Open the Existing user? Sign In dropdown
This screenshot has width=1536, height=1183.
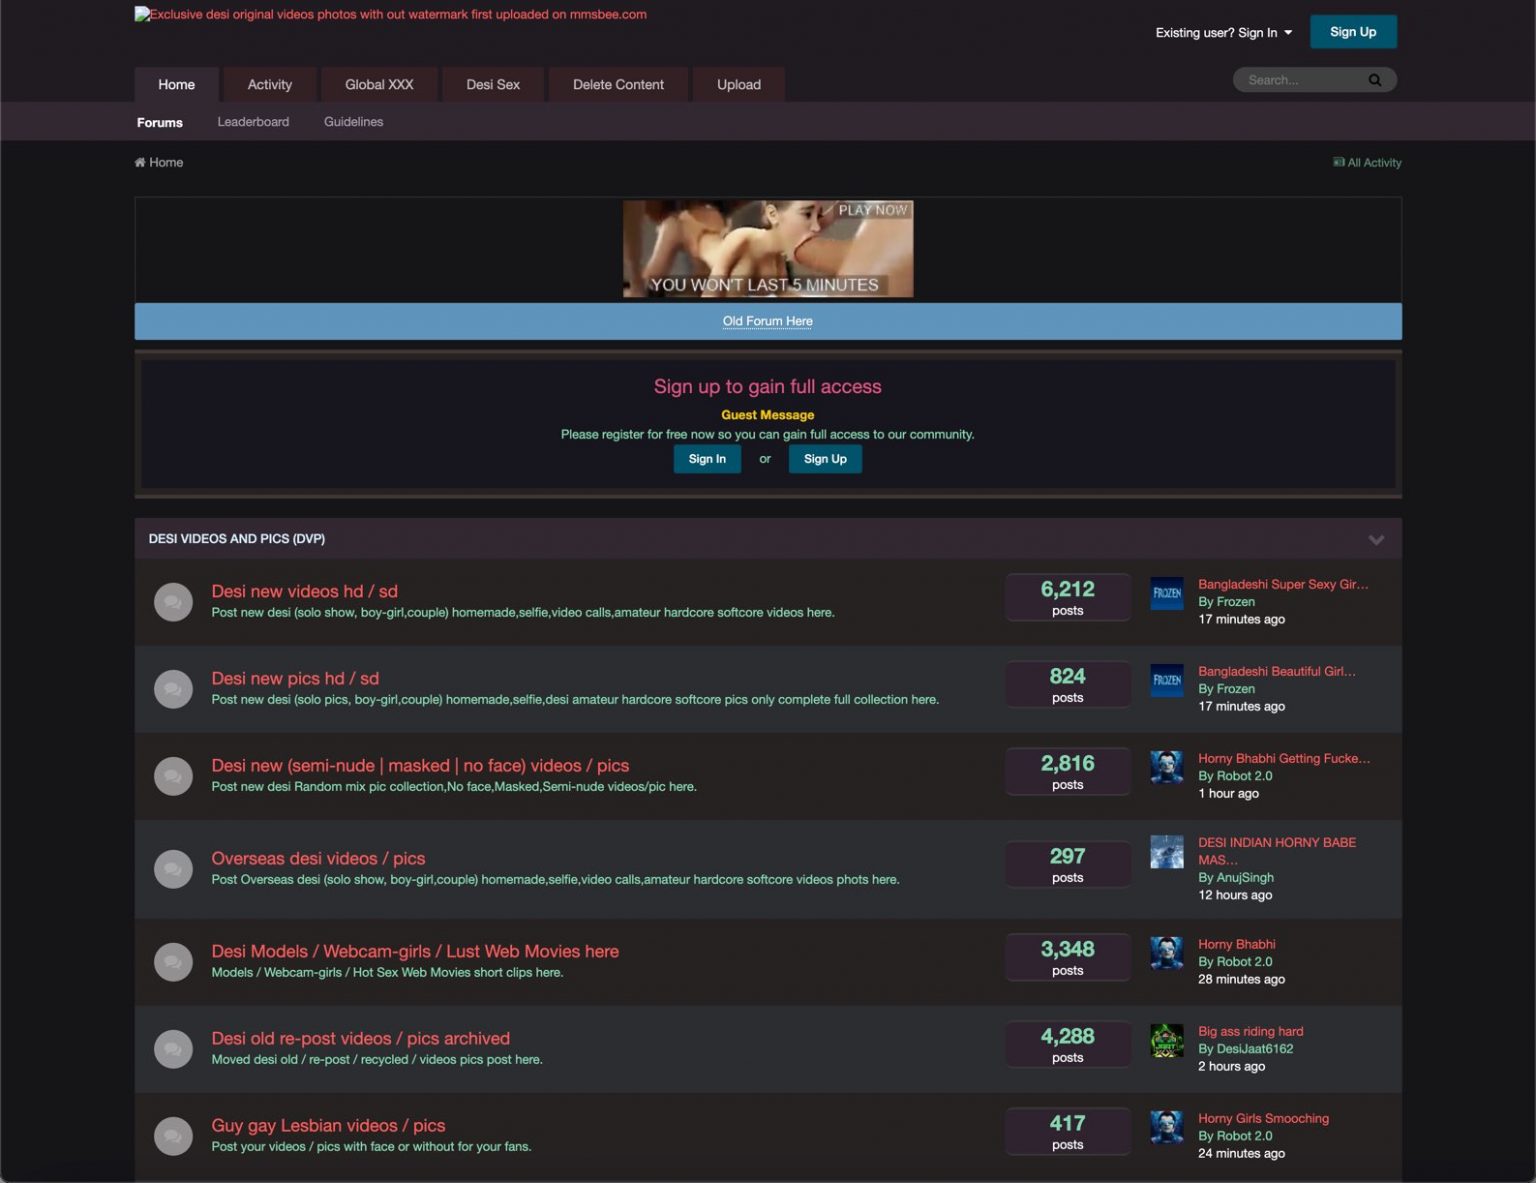click(1223, 33)
